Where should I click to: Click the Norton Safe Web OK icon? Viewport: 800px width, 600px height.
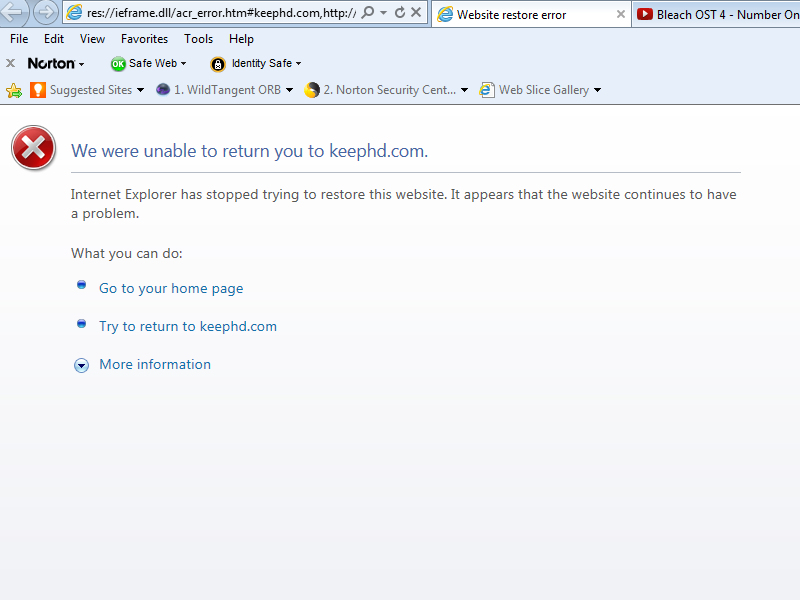[x=118, y=64]
